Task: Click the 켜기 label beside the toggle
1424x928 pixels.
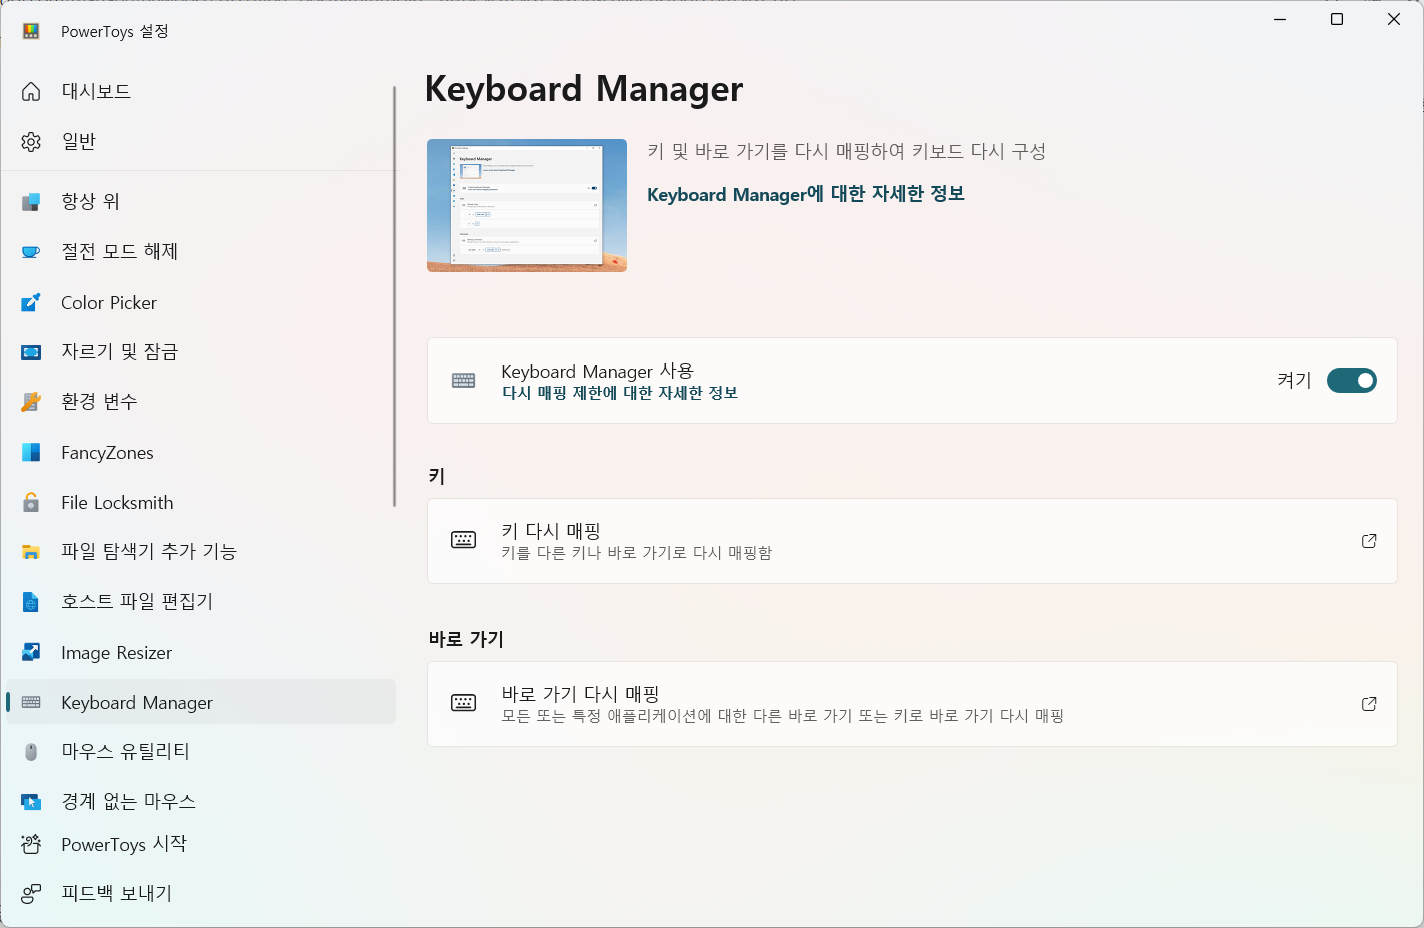Action: point(1294,380)
